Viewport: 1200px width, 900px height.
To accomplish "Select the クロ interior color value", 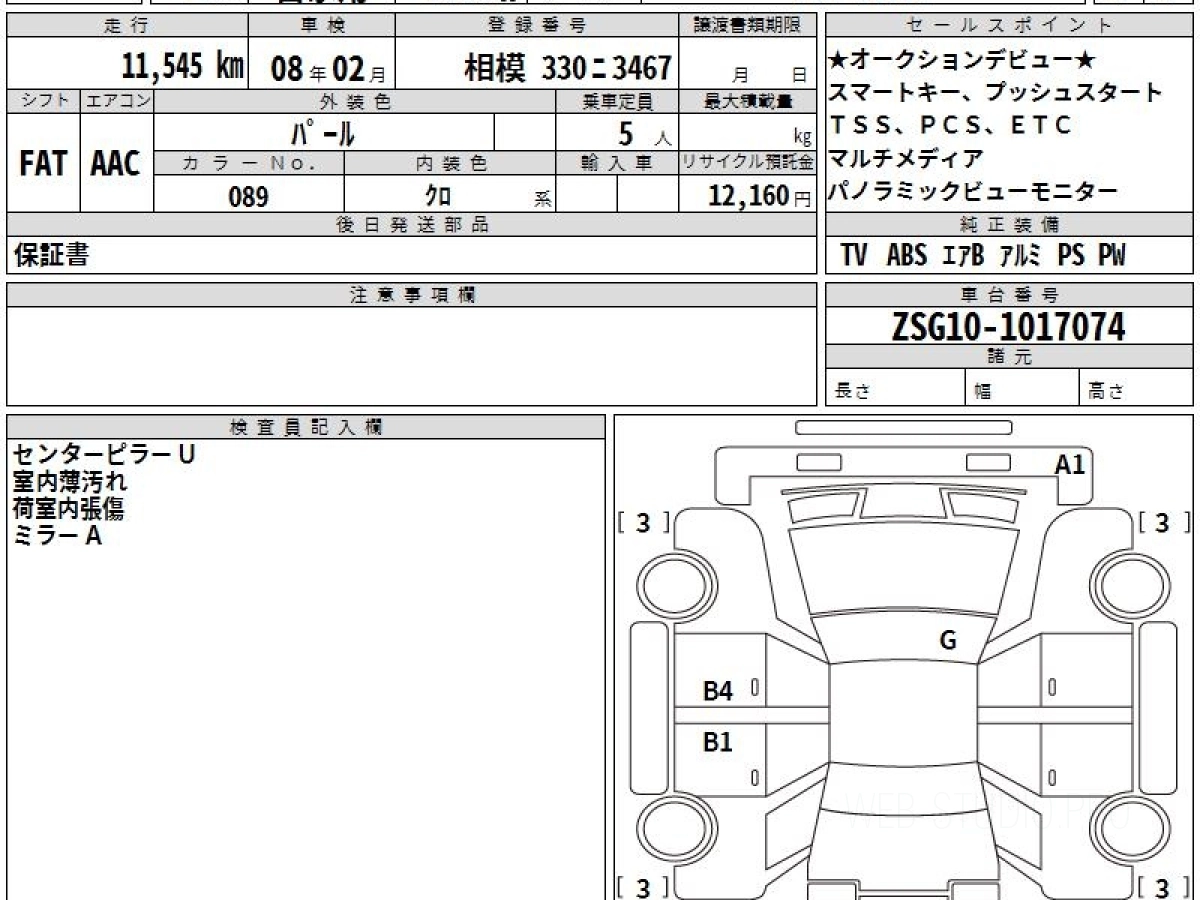I will 438,196.
